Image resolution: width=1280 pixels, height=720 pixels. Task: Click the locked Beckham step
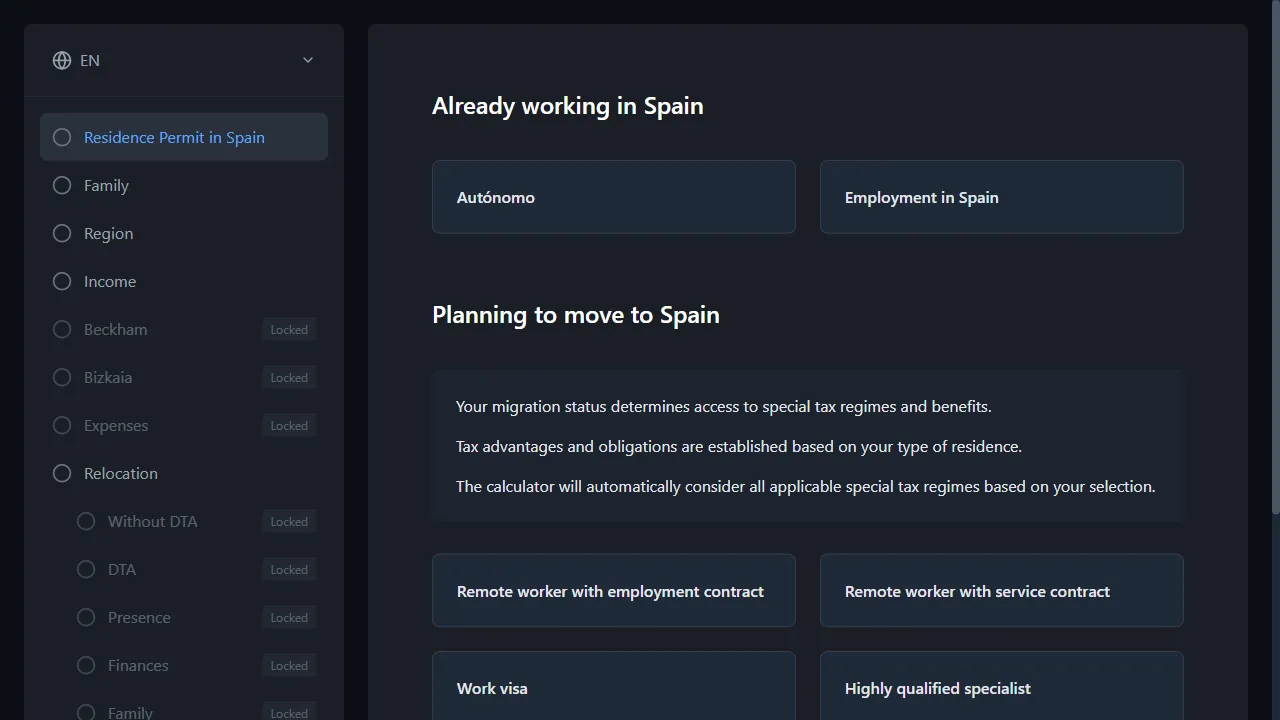115,329
